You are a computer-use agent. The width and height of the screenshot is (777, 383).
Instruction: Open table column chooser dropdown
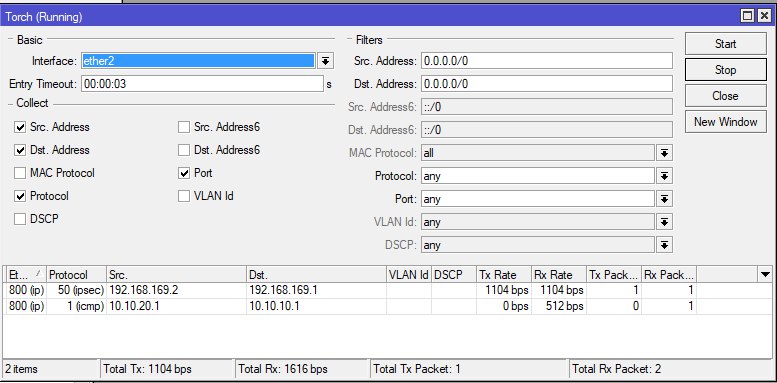coord(765,274)
